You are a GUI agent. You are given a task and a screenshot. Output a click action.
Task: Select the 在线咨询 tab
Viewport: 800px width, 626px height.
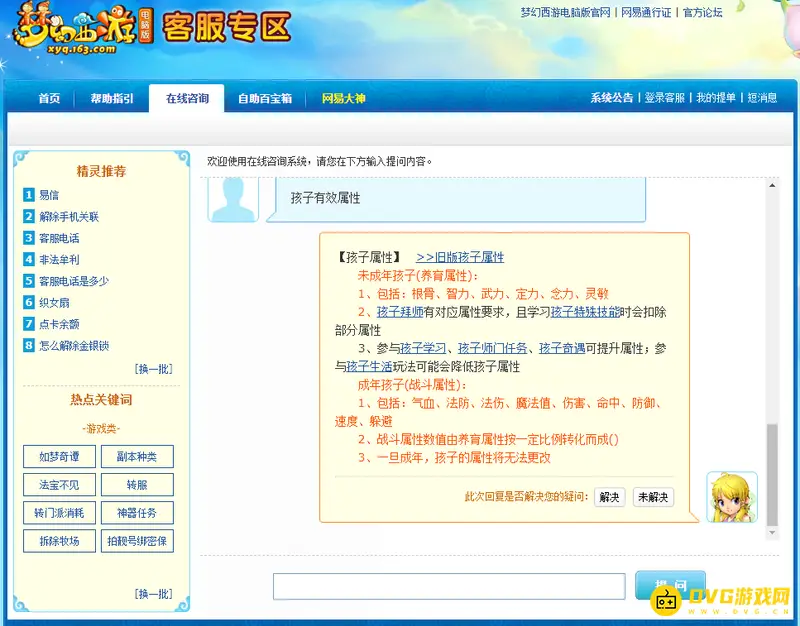[x=187, y=98]
